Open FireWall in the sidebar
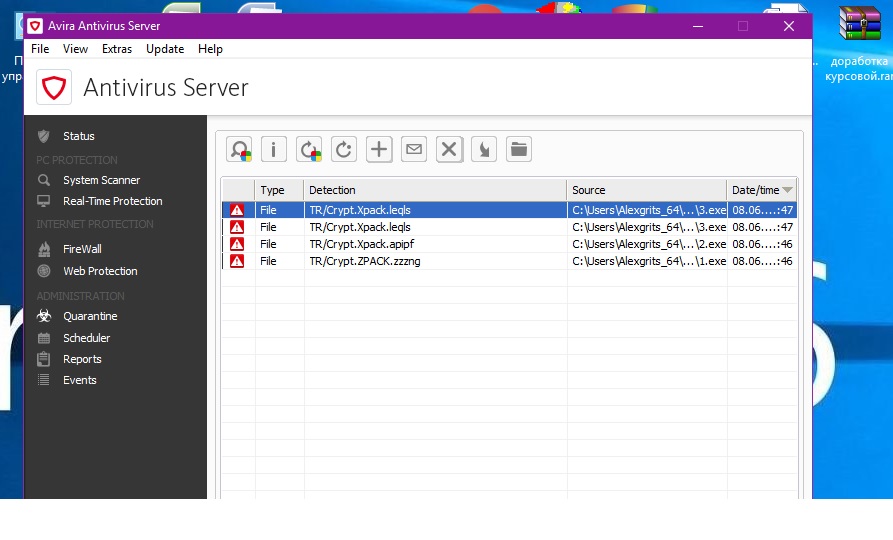 [82, 249]
